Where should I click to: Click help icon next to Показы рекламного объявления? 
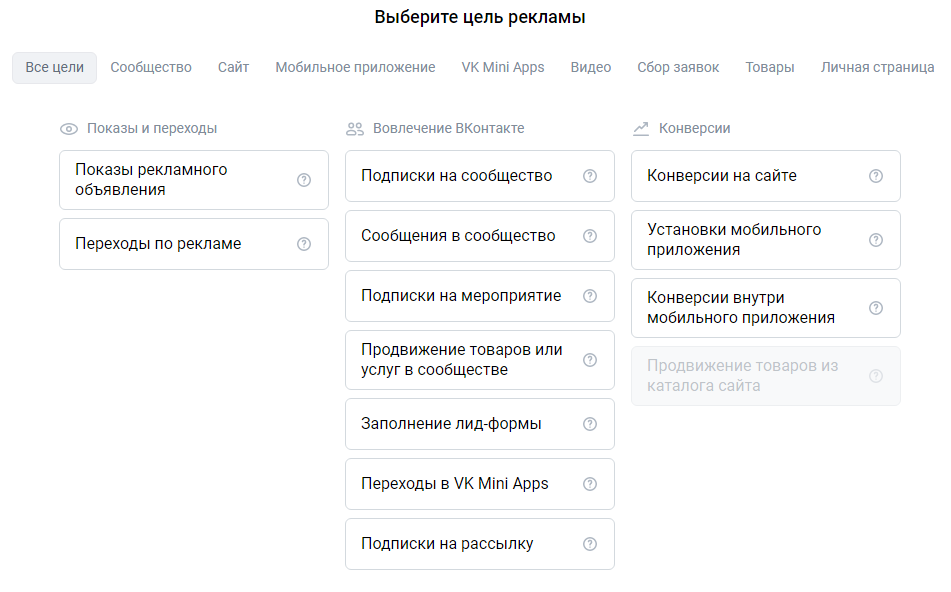(x=304, y=180)
